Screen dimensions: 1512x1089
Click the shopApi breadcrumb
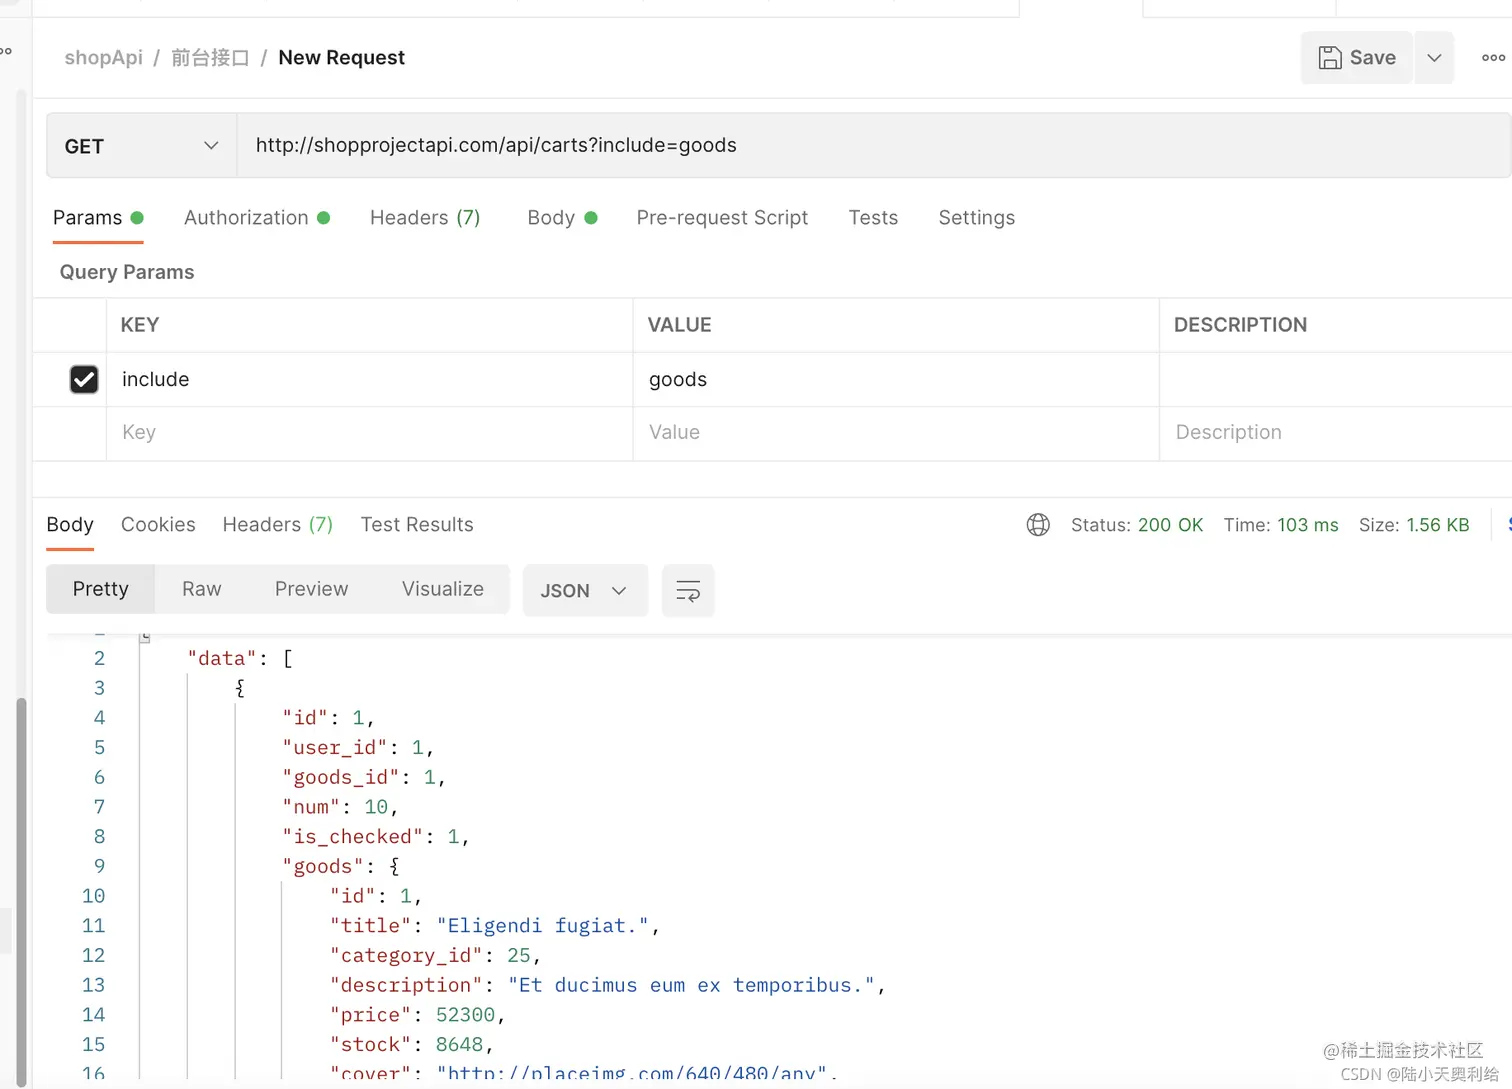click(103, 58)
